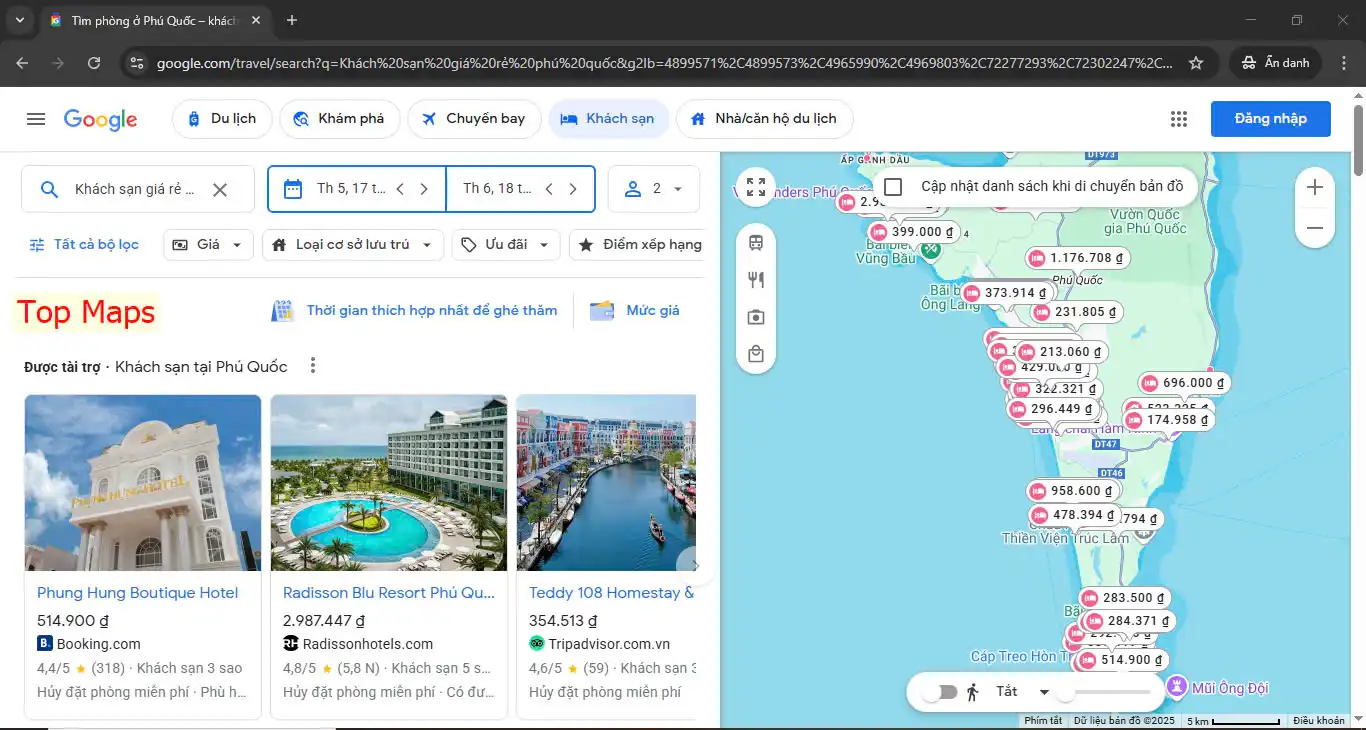Open the Giá price filter dropdown
Screen dimensions: 1366x730
pyautogui.click(x=208, y=245)
